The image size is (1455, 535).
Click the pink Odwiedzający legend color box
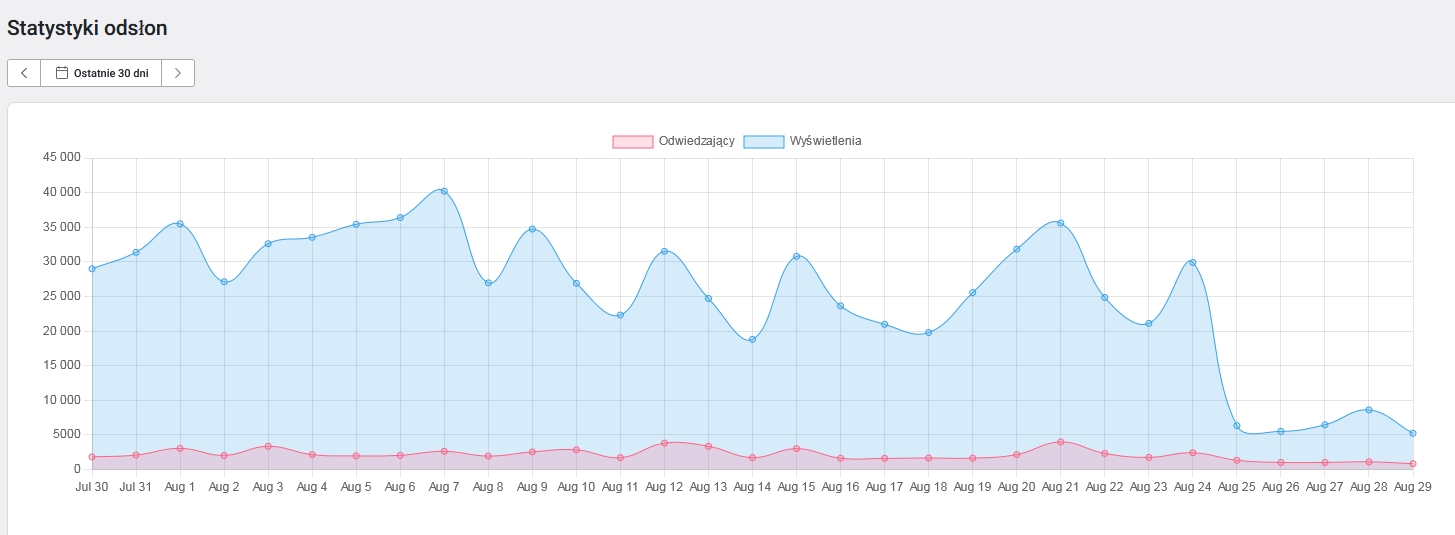coord(632,141)
